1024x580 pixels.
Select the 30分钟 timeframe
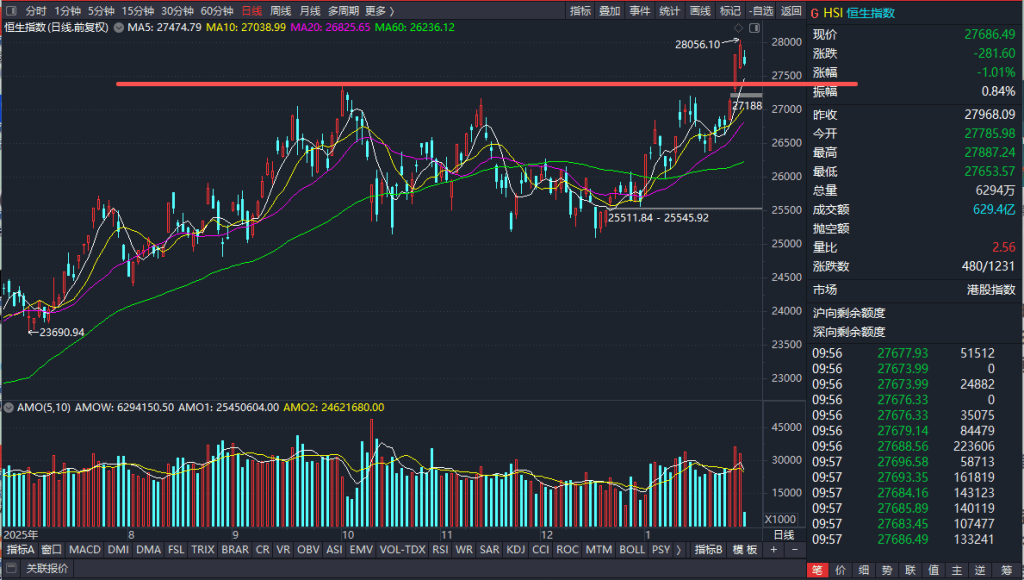point(177,11)
